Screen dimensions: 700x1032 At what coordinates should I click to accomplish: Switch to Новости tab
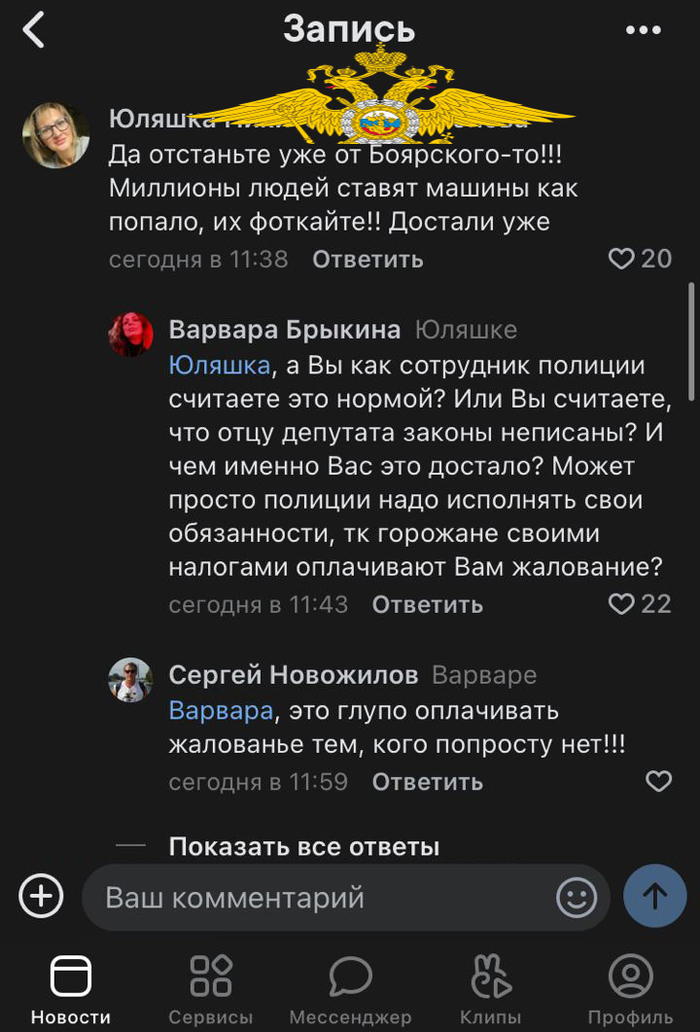coord(71,989)
